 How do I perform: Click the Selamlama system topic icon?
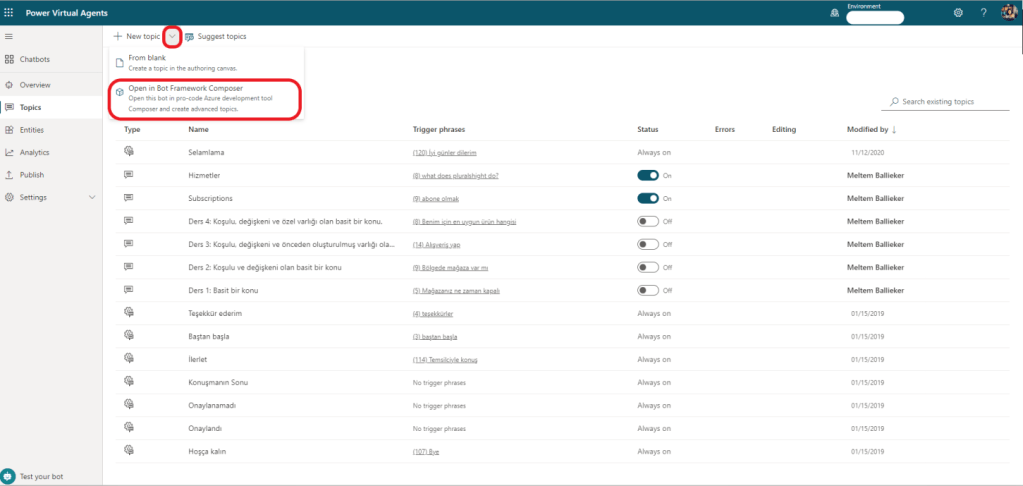(129, 151)
